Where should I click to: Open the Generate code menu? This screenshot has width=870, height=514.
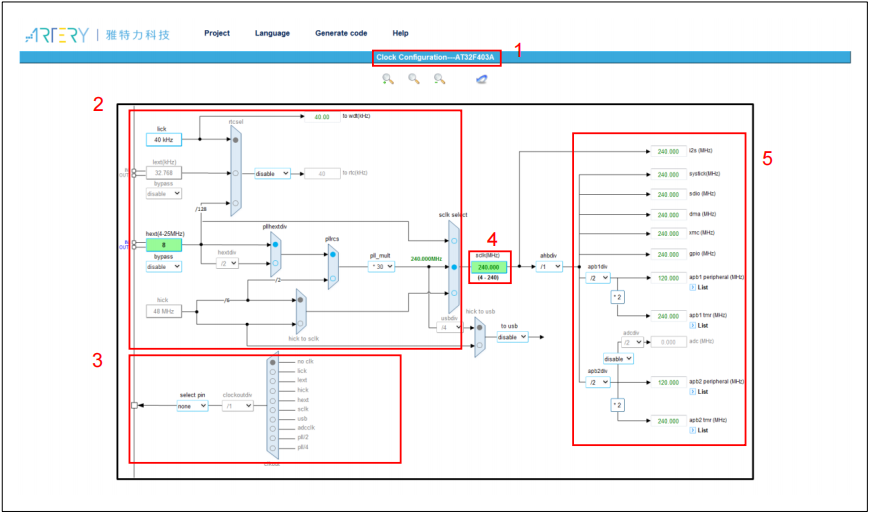tap(341, 33)
